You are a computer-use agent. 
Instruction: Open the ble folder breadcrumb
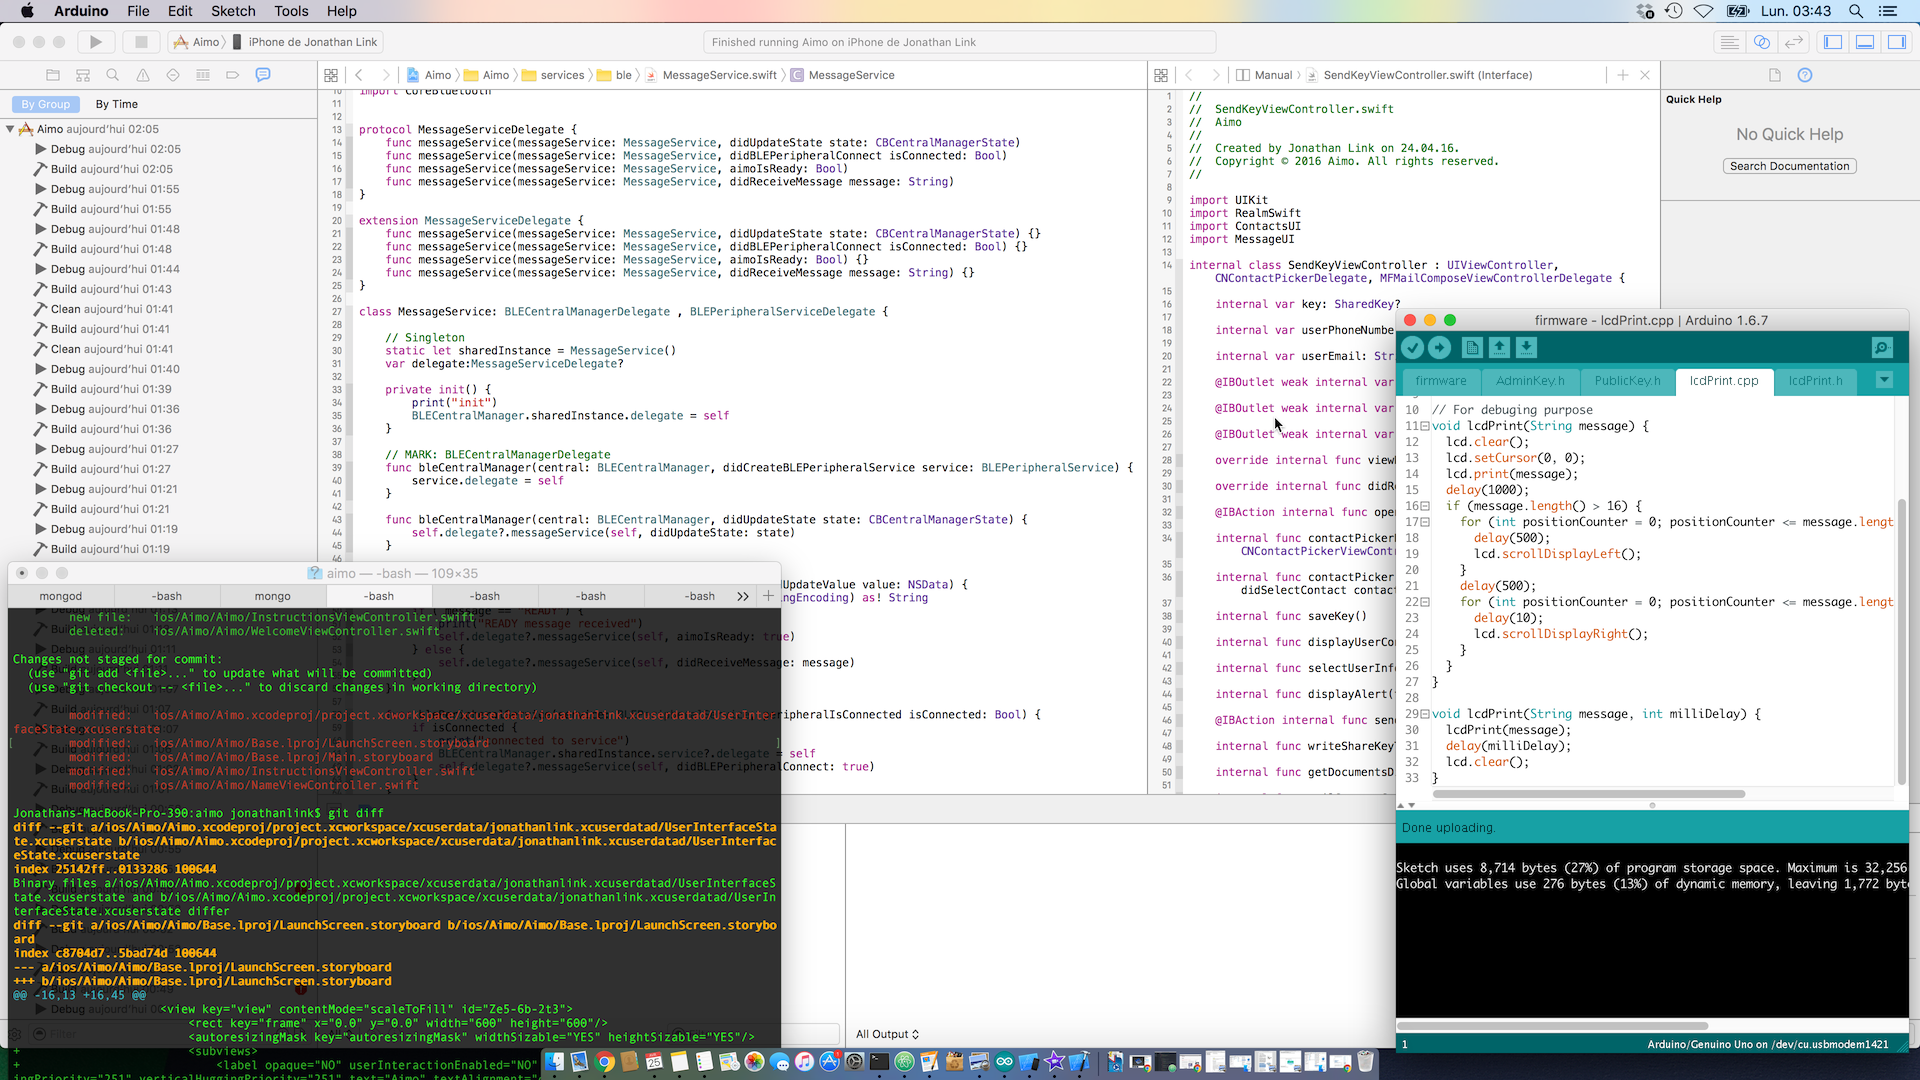click(615, 75)
